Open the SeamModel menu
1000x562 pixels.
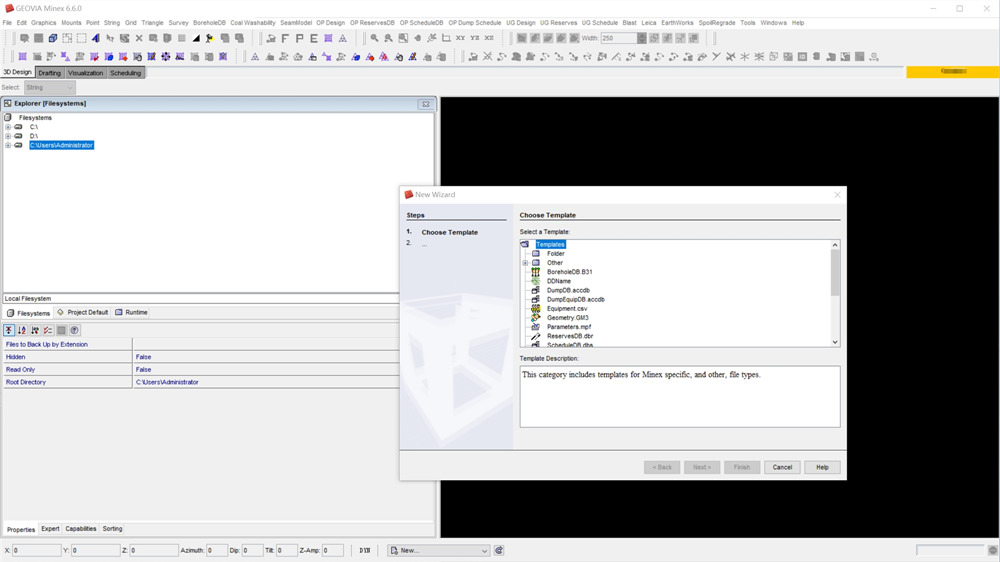click(296, 22)
